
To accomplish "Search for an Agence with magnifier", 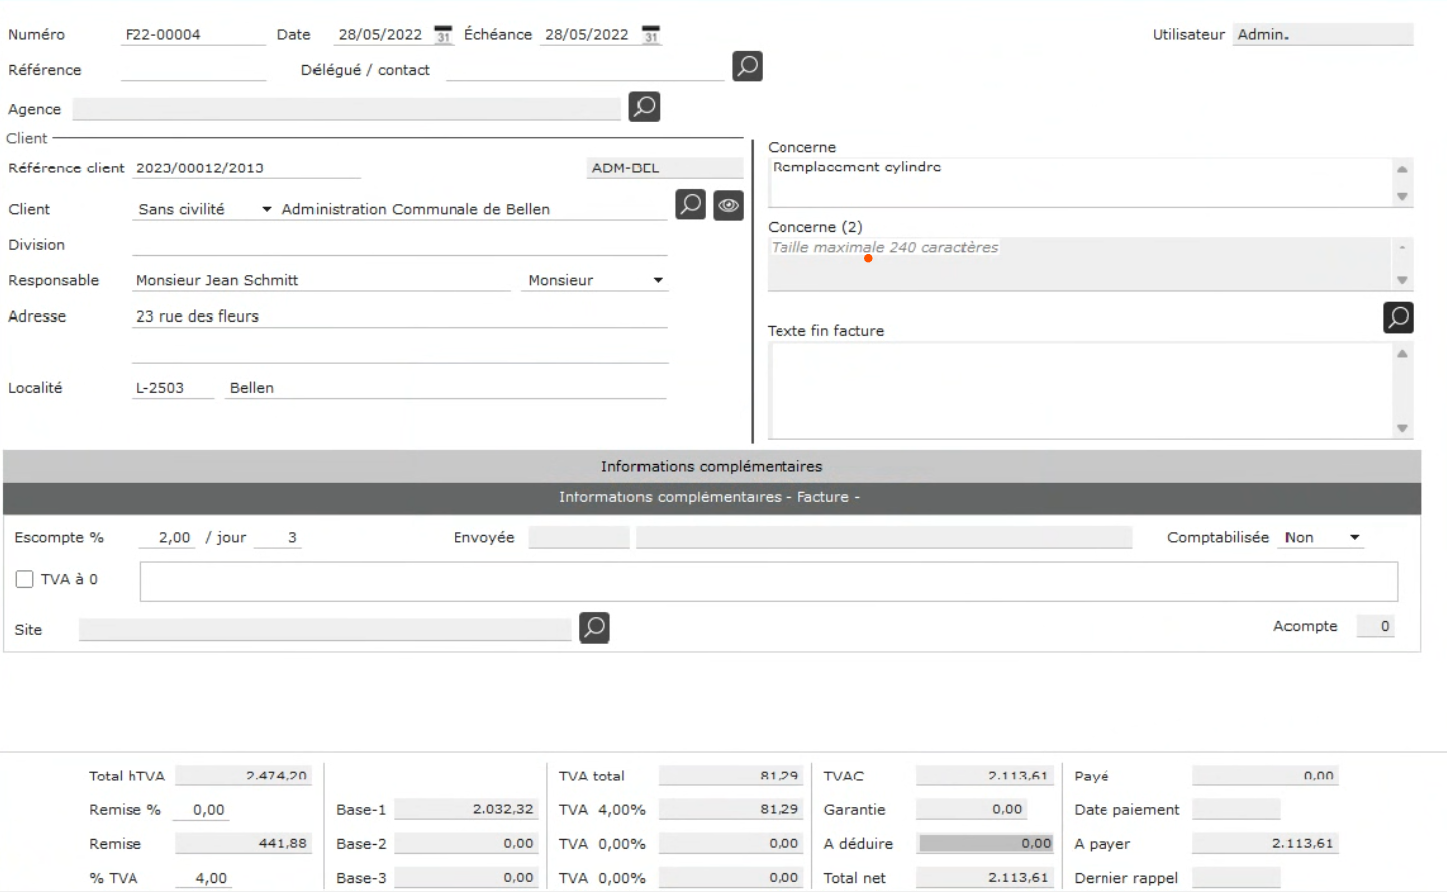I will click(x=644, y=107).
